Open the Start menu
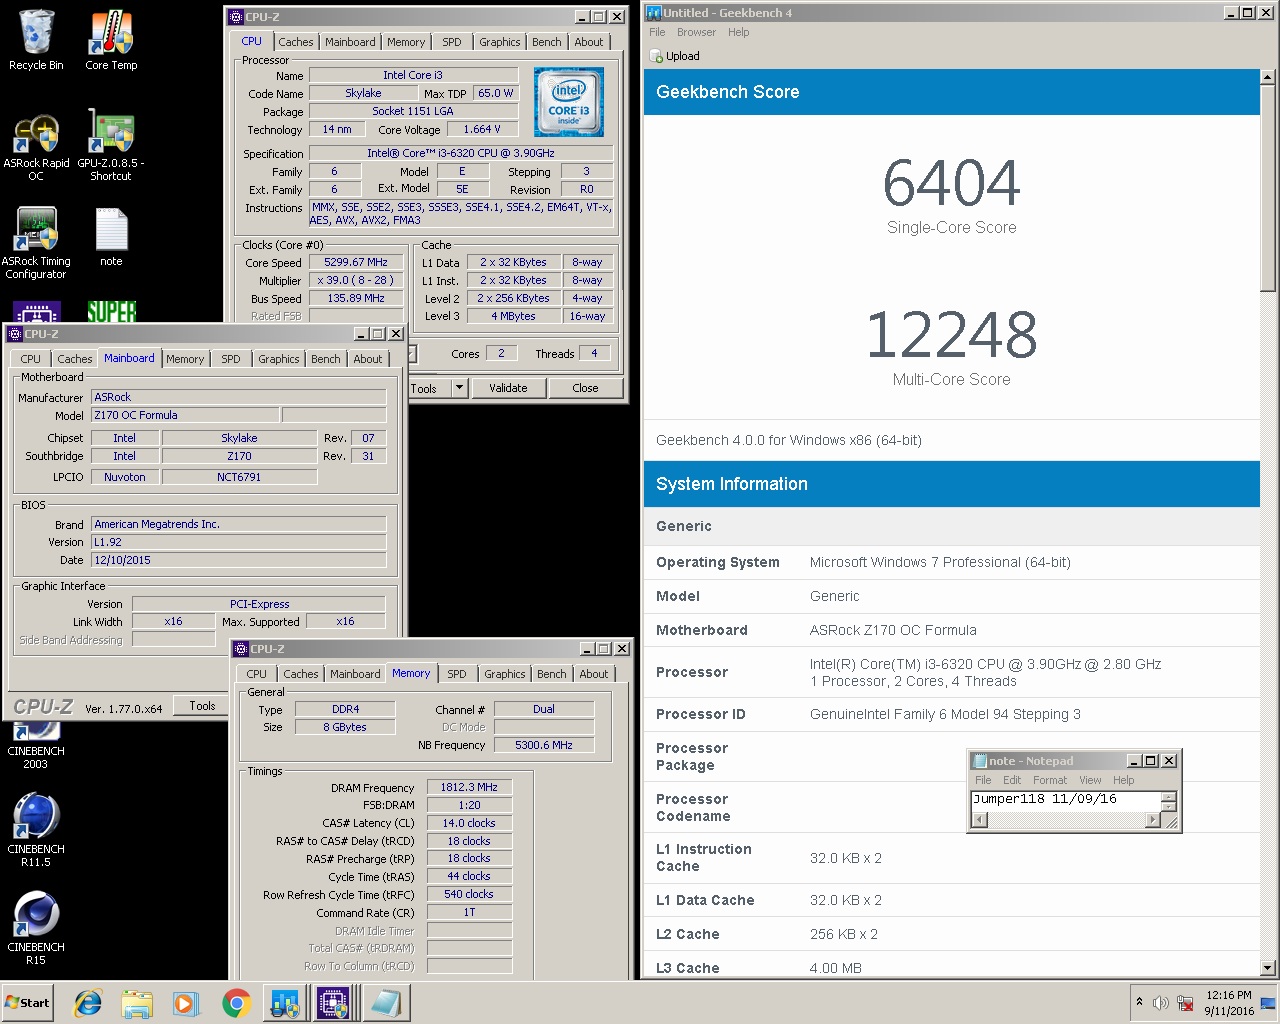 point(28,1003)
